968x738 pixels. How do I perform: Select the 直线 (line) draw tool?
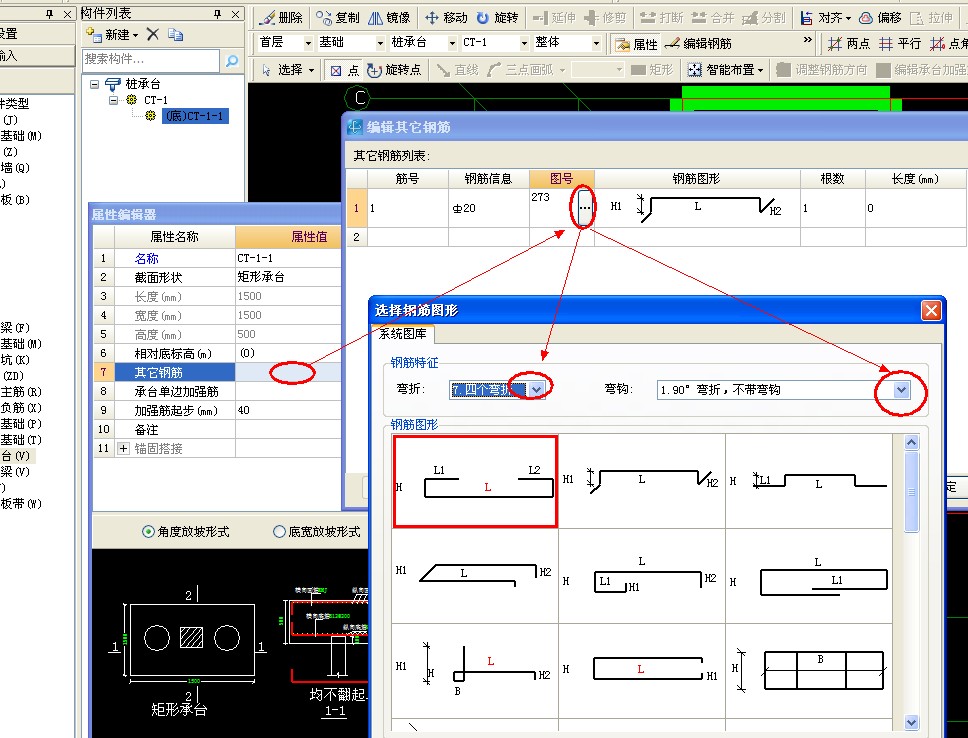click(457, 70)
